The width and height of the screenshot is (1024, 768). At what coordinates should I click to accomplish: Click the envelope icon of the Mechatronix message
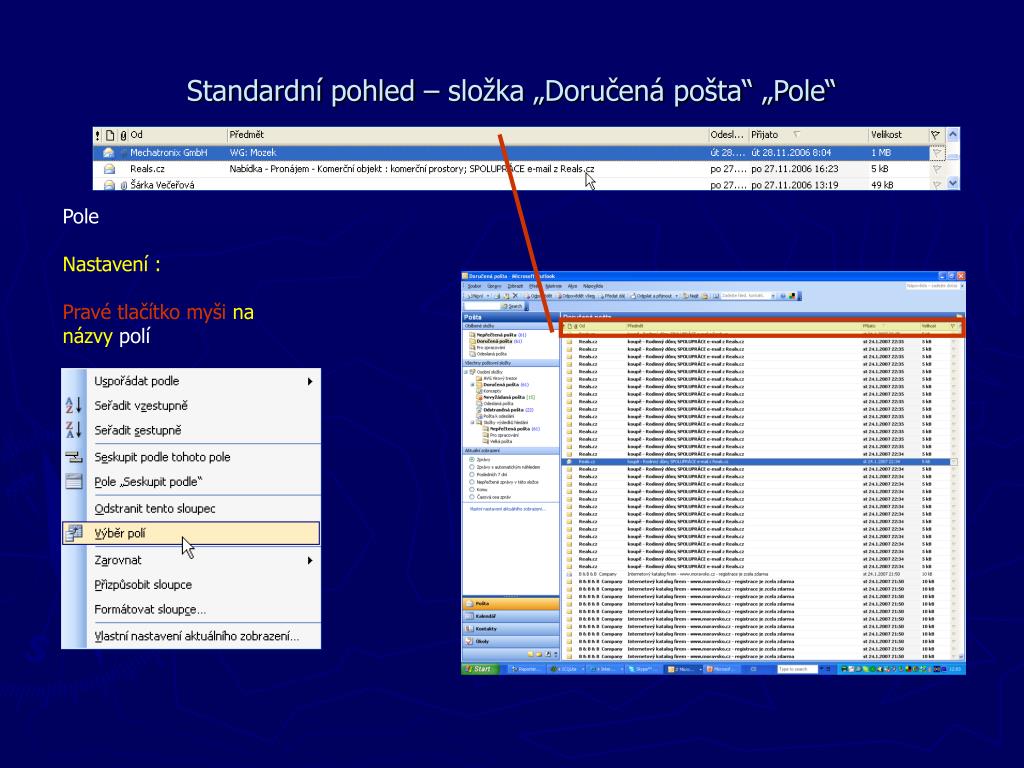tap(108, 153)
